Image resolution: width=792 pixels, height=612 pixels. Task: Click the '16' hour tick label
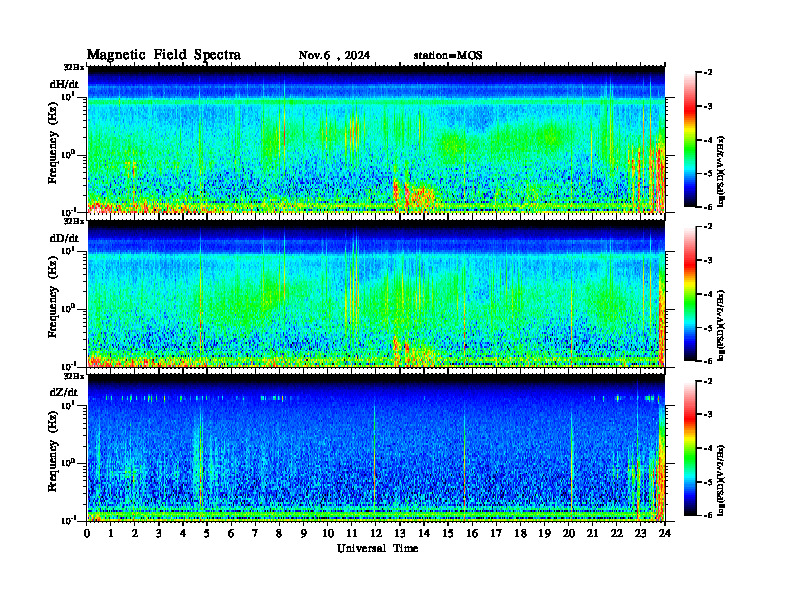[x=472, y=533]
